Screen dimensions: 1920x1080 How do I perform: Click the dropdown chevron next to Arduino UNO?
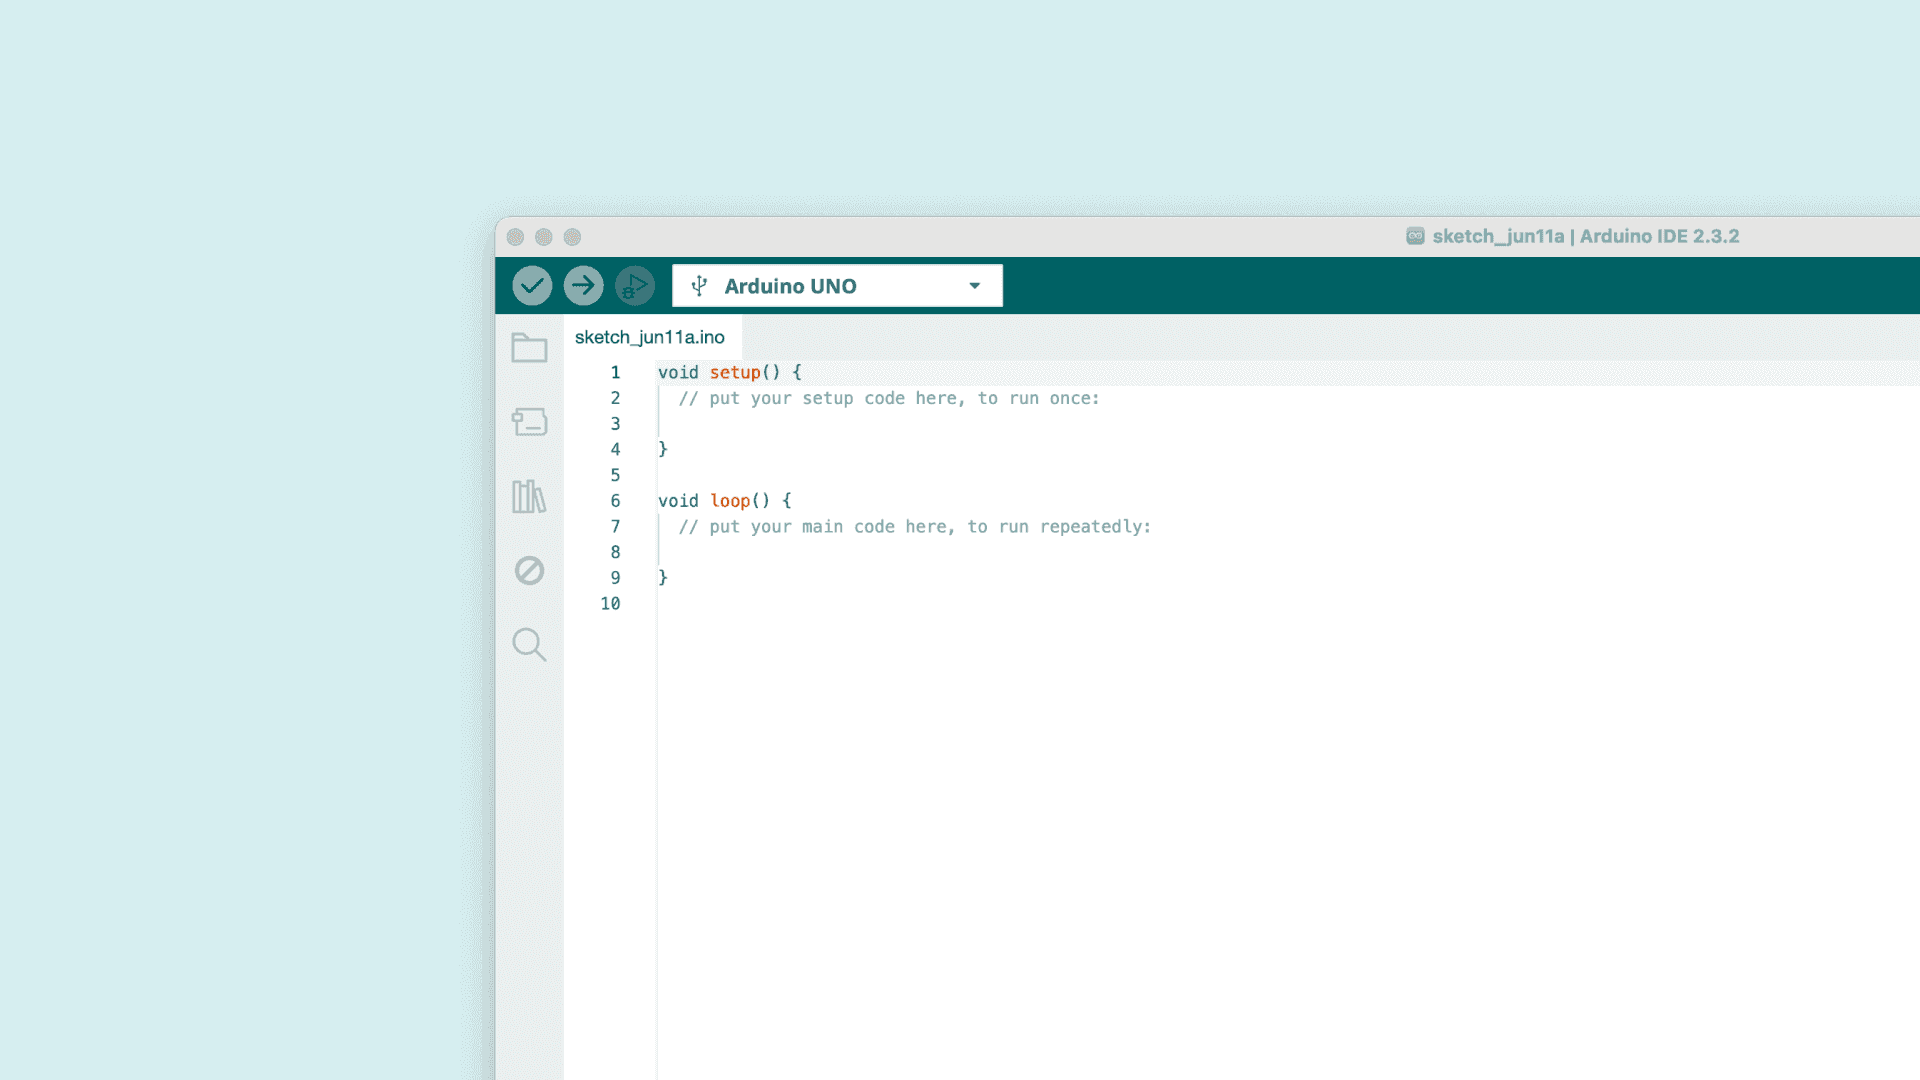pyautogui.click(x=974, y=285)
